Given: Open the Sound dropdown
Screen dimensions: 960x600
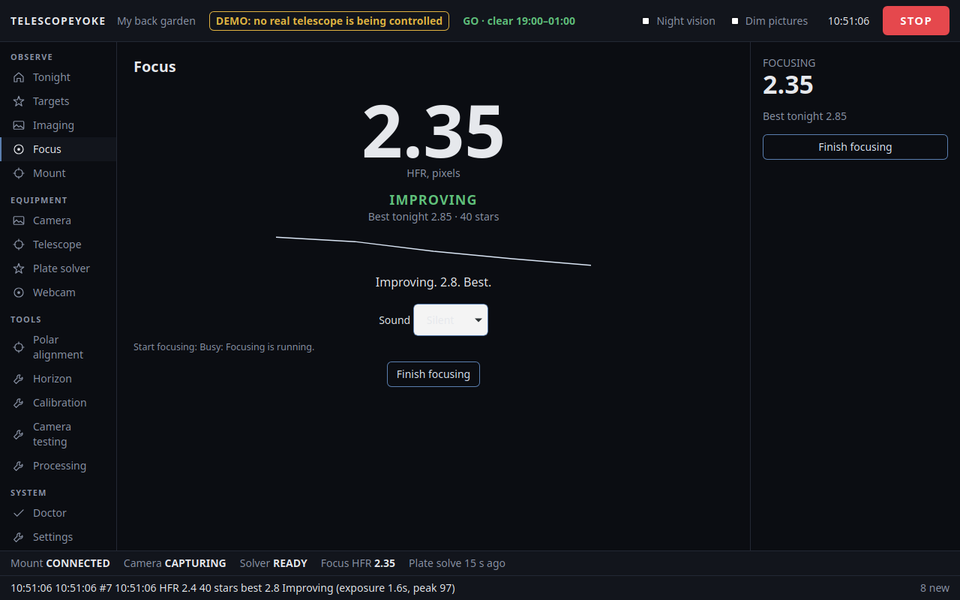Looking at the screenshot, I should click(451, 320).
